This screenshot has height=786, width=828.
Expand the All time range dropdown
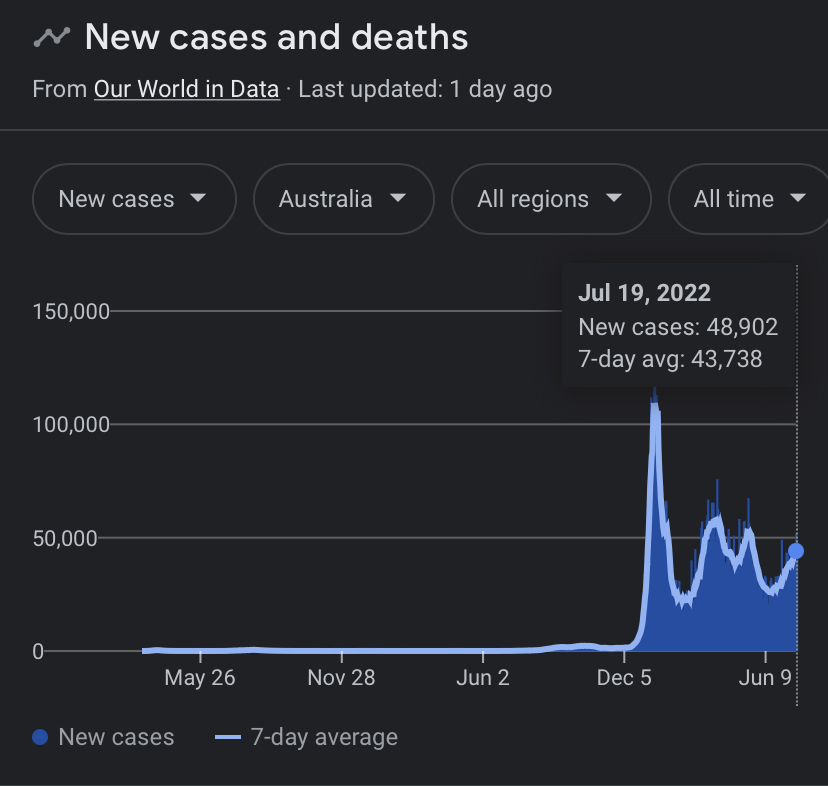748,199
